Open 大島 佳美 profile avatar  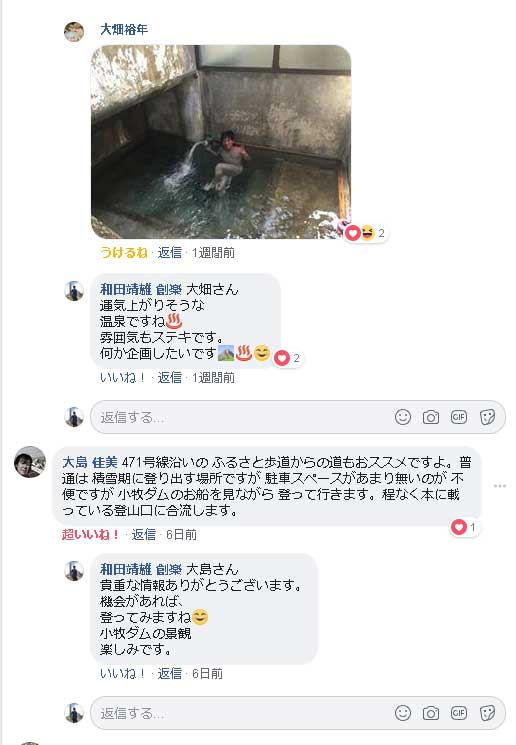(30, 462)
